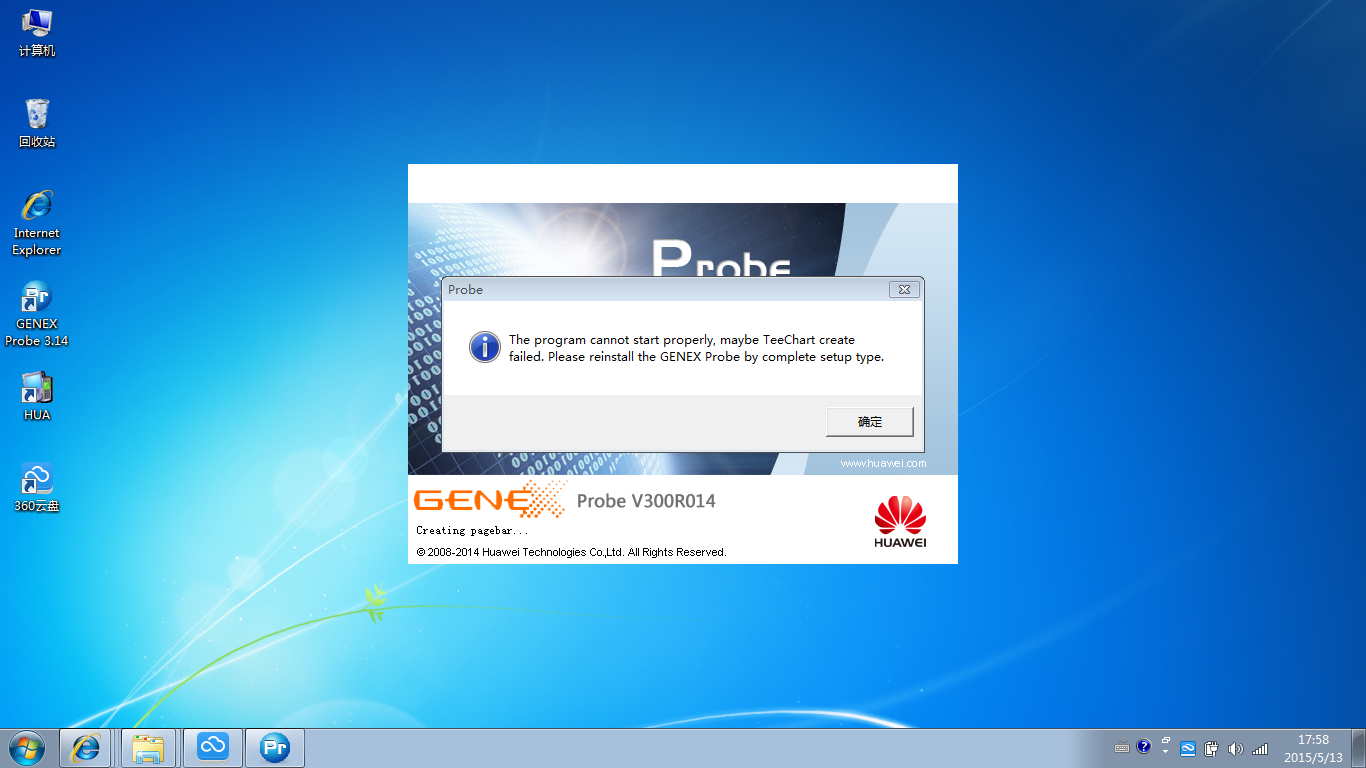Click the keyboard icon in system tray

tap(1122, 748)
